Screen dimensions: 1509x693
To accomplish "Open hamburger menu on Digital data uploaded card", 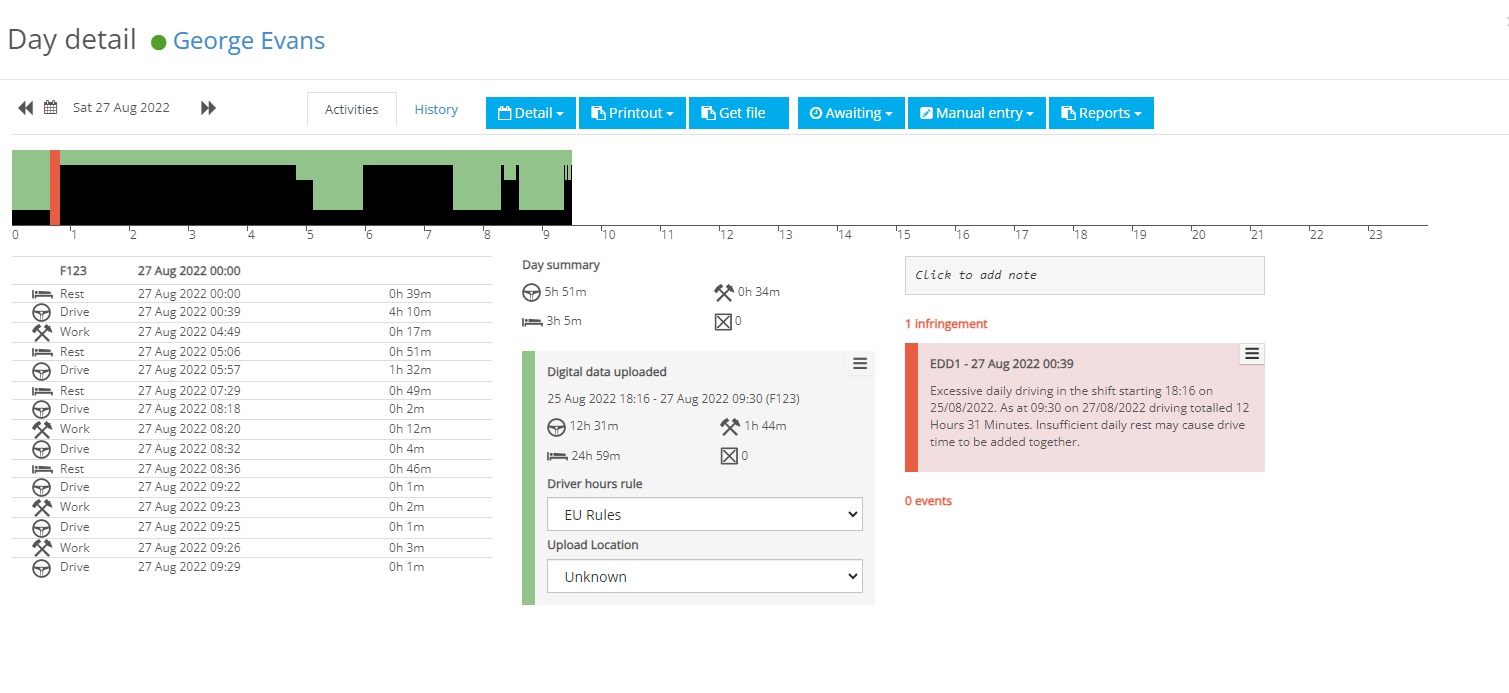I will (860, 364).
